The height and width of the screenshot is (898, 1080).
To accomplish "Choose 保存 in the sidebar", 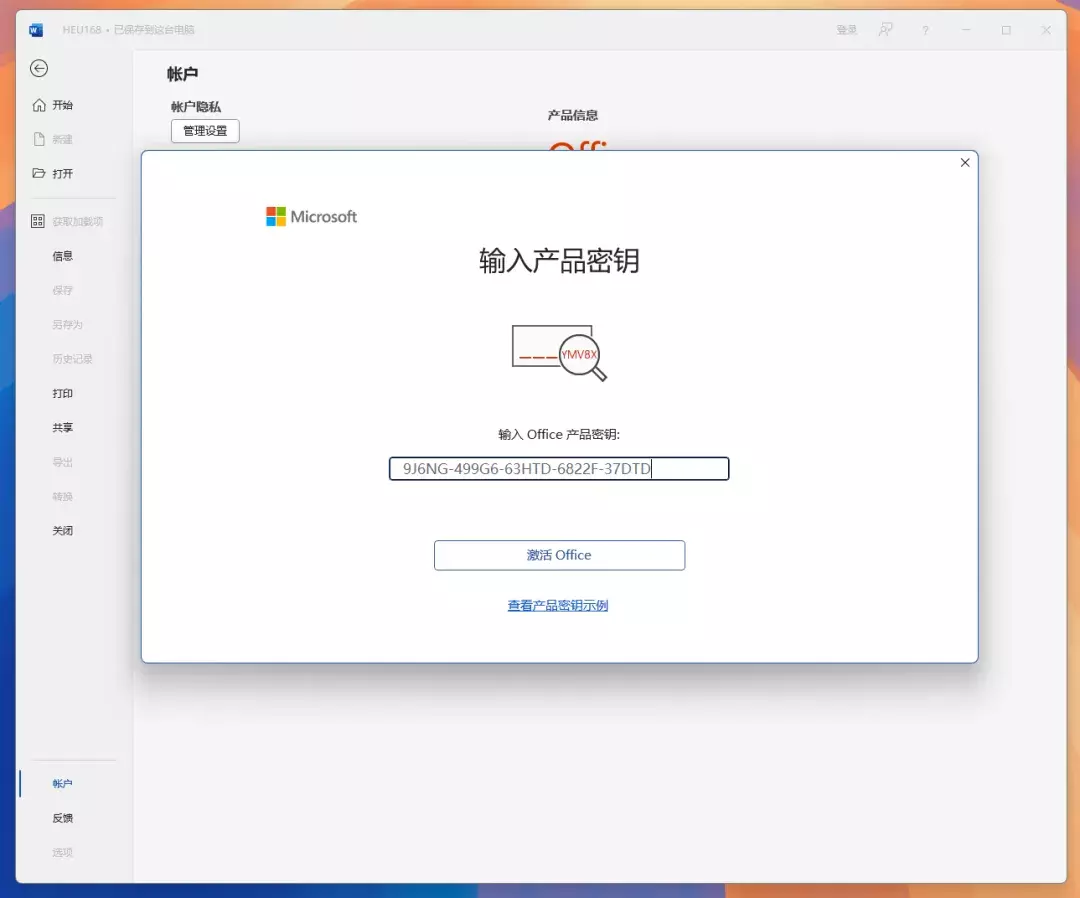I will click(62, 290).
